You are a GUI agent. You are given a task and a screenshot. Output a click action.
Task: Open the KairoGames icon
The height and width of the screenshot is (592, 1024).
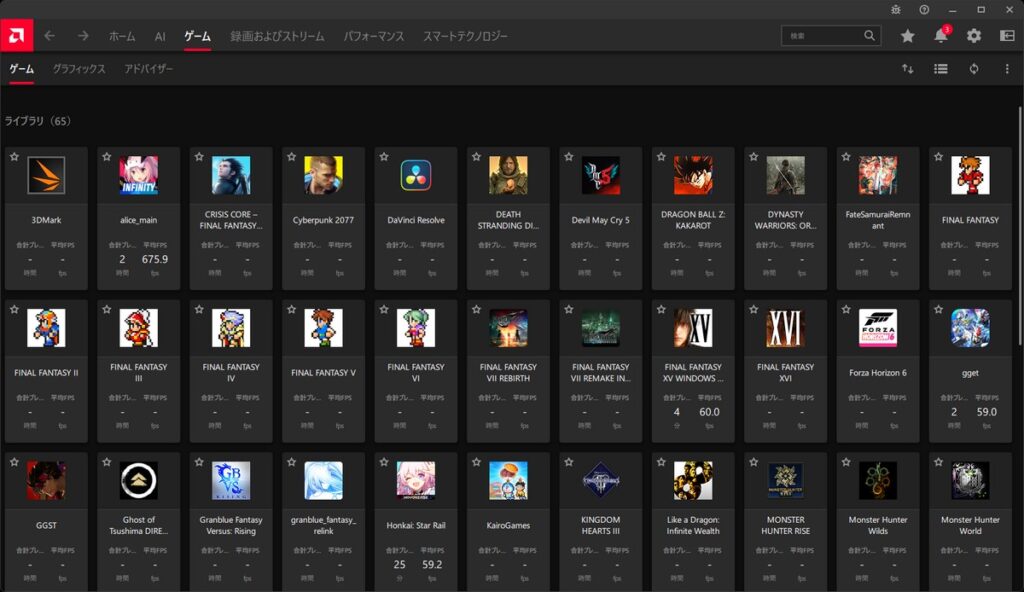pos(508,480)
